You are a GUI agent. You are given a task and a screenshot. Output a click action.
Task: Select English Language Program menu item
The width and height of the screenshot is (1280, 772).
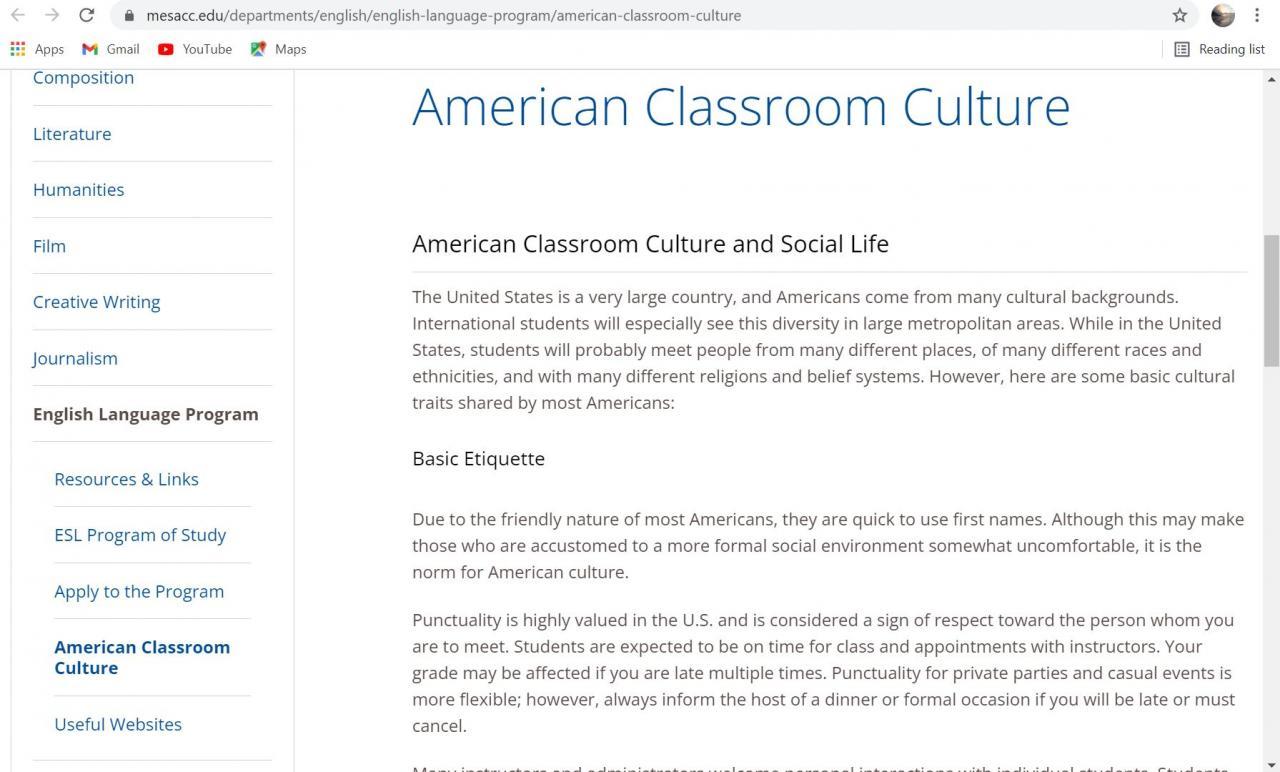pos(145,414)
